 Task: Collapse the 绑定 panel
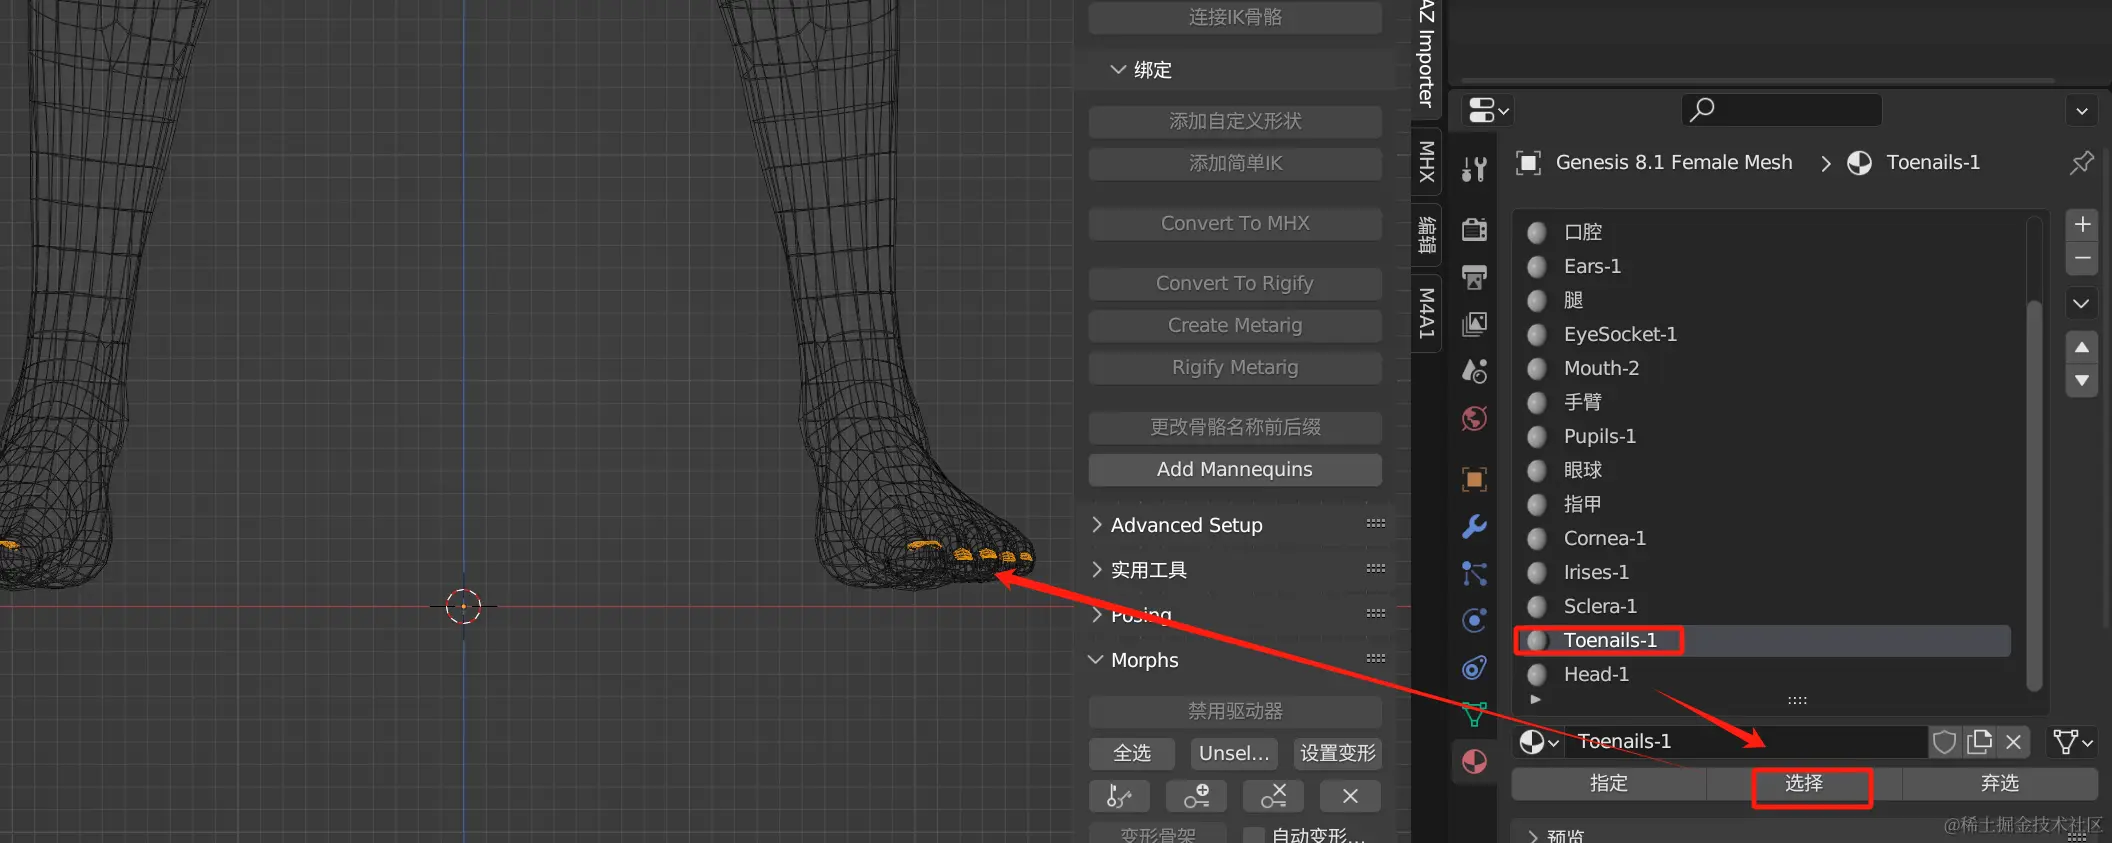coord(1140,70)
